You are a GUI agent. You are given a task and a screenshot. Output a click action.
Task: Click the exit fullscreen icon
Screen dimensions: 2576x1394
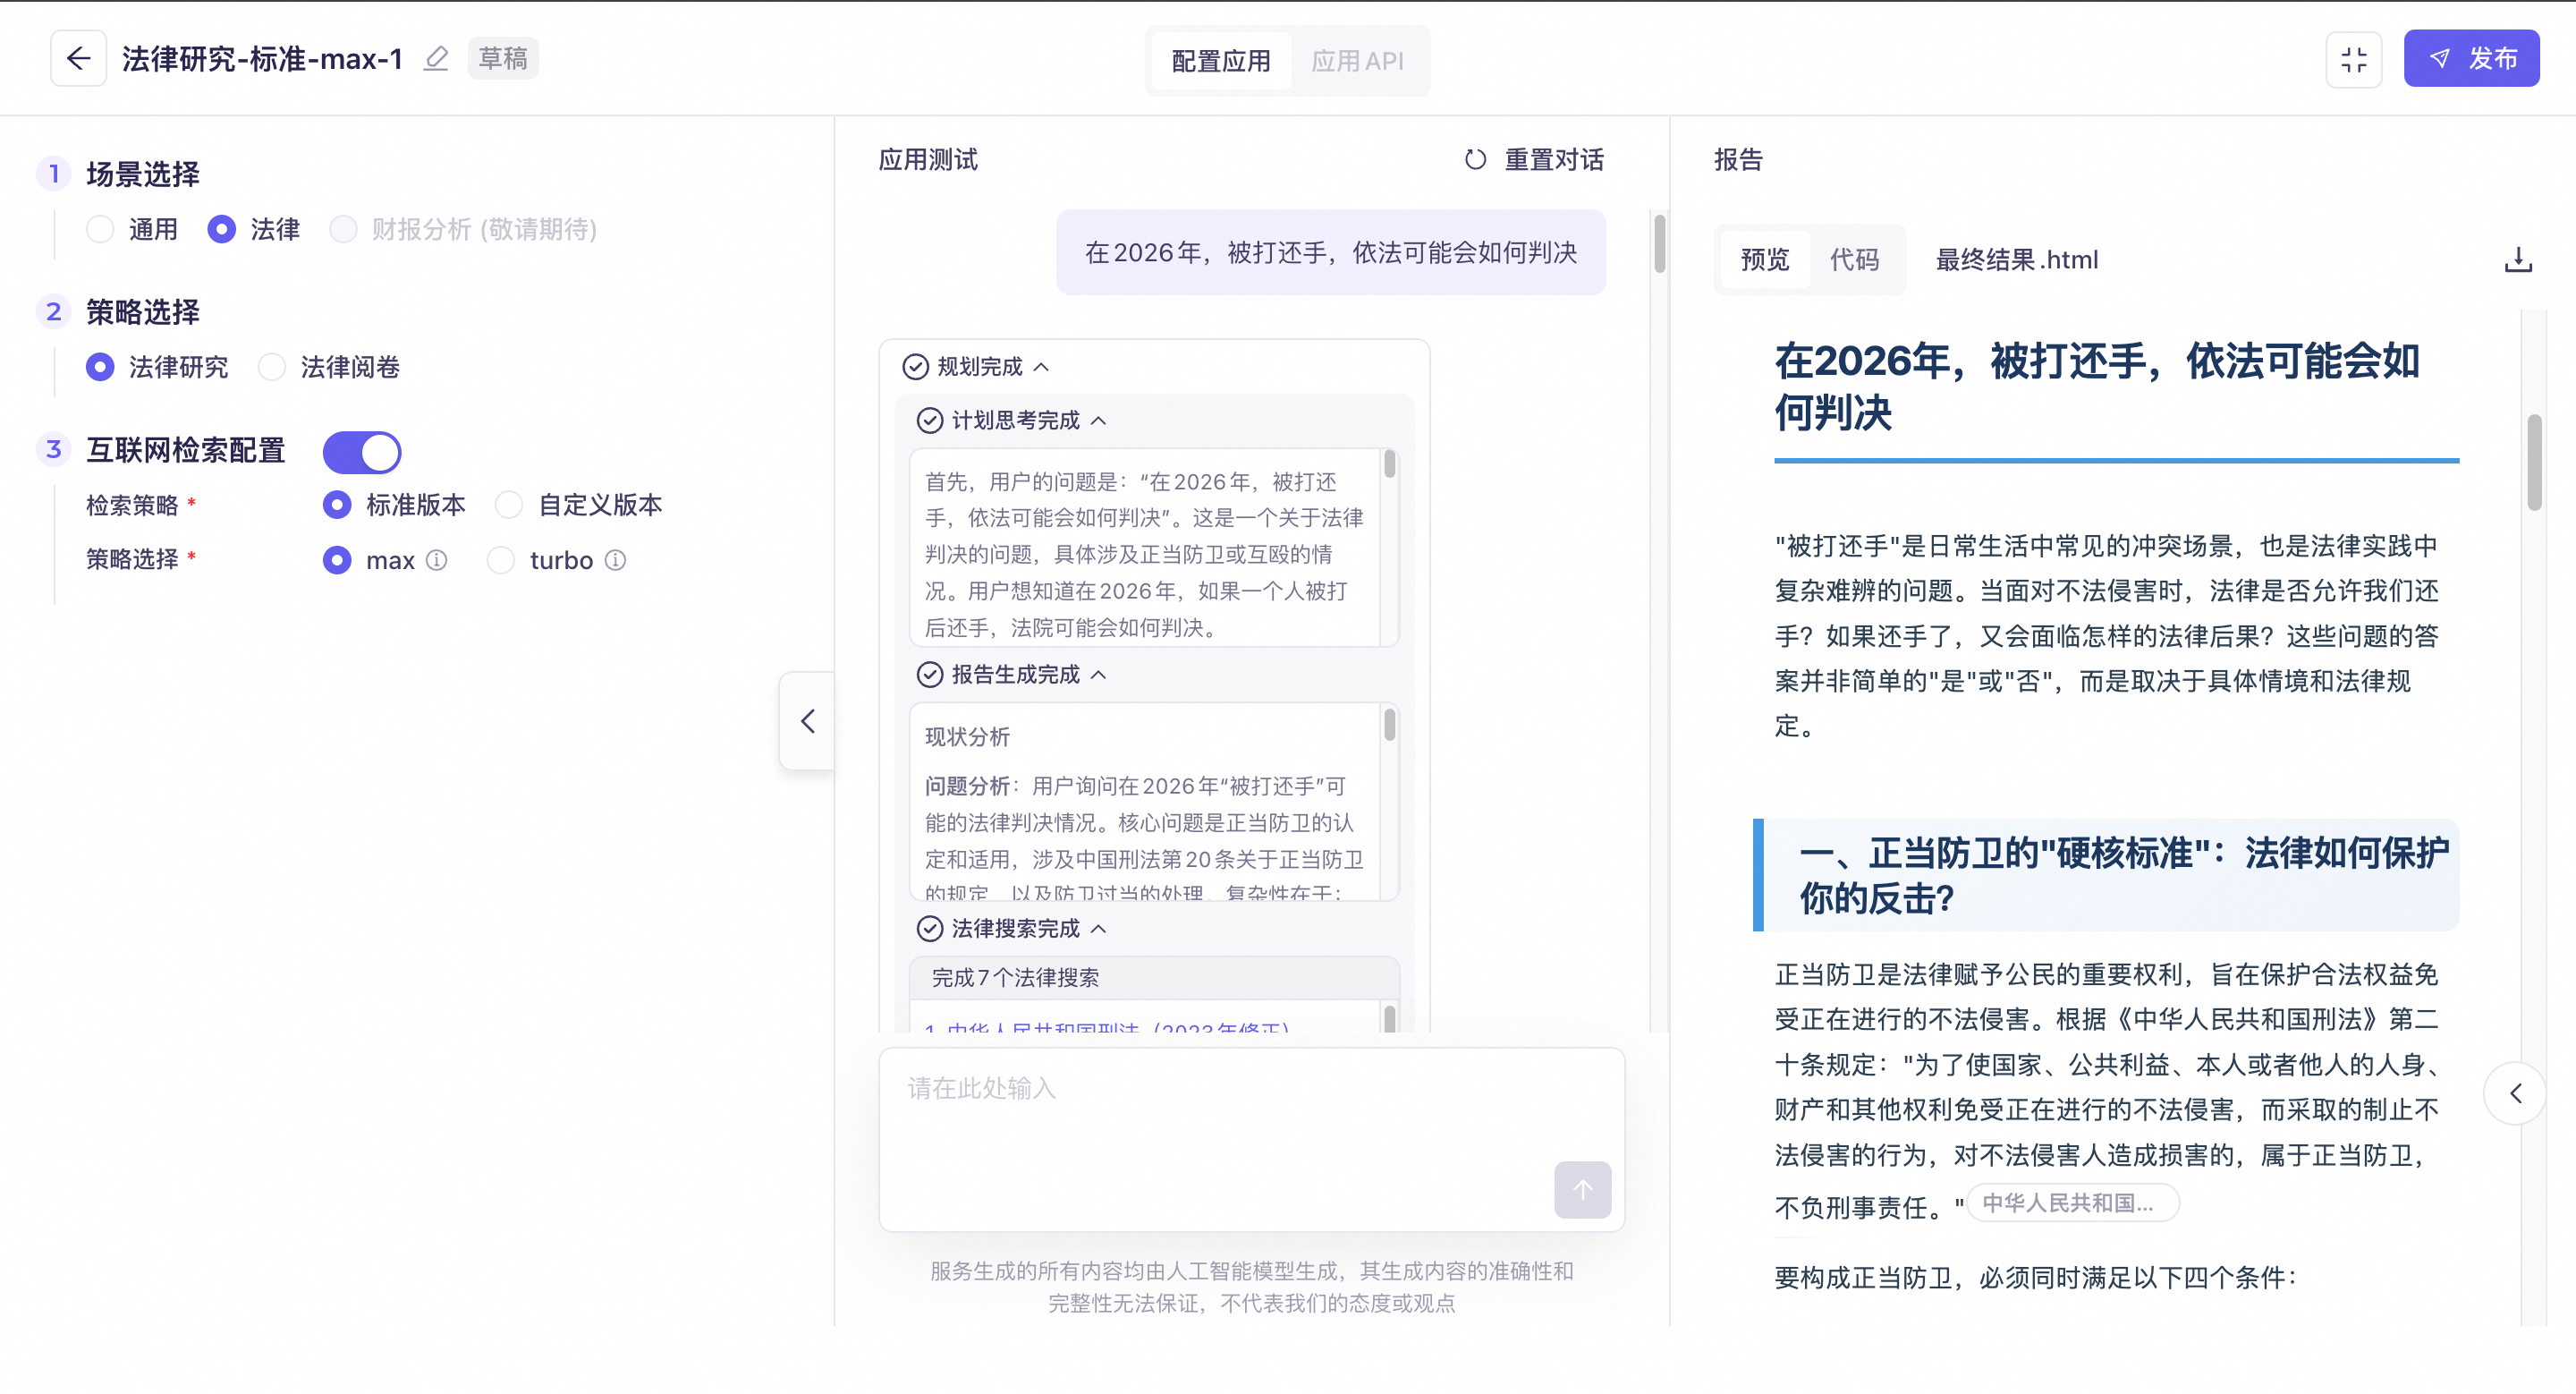coord(2353,59)
